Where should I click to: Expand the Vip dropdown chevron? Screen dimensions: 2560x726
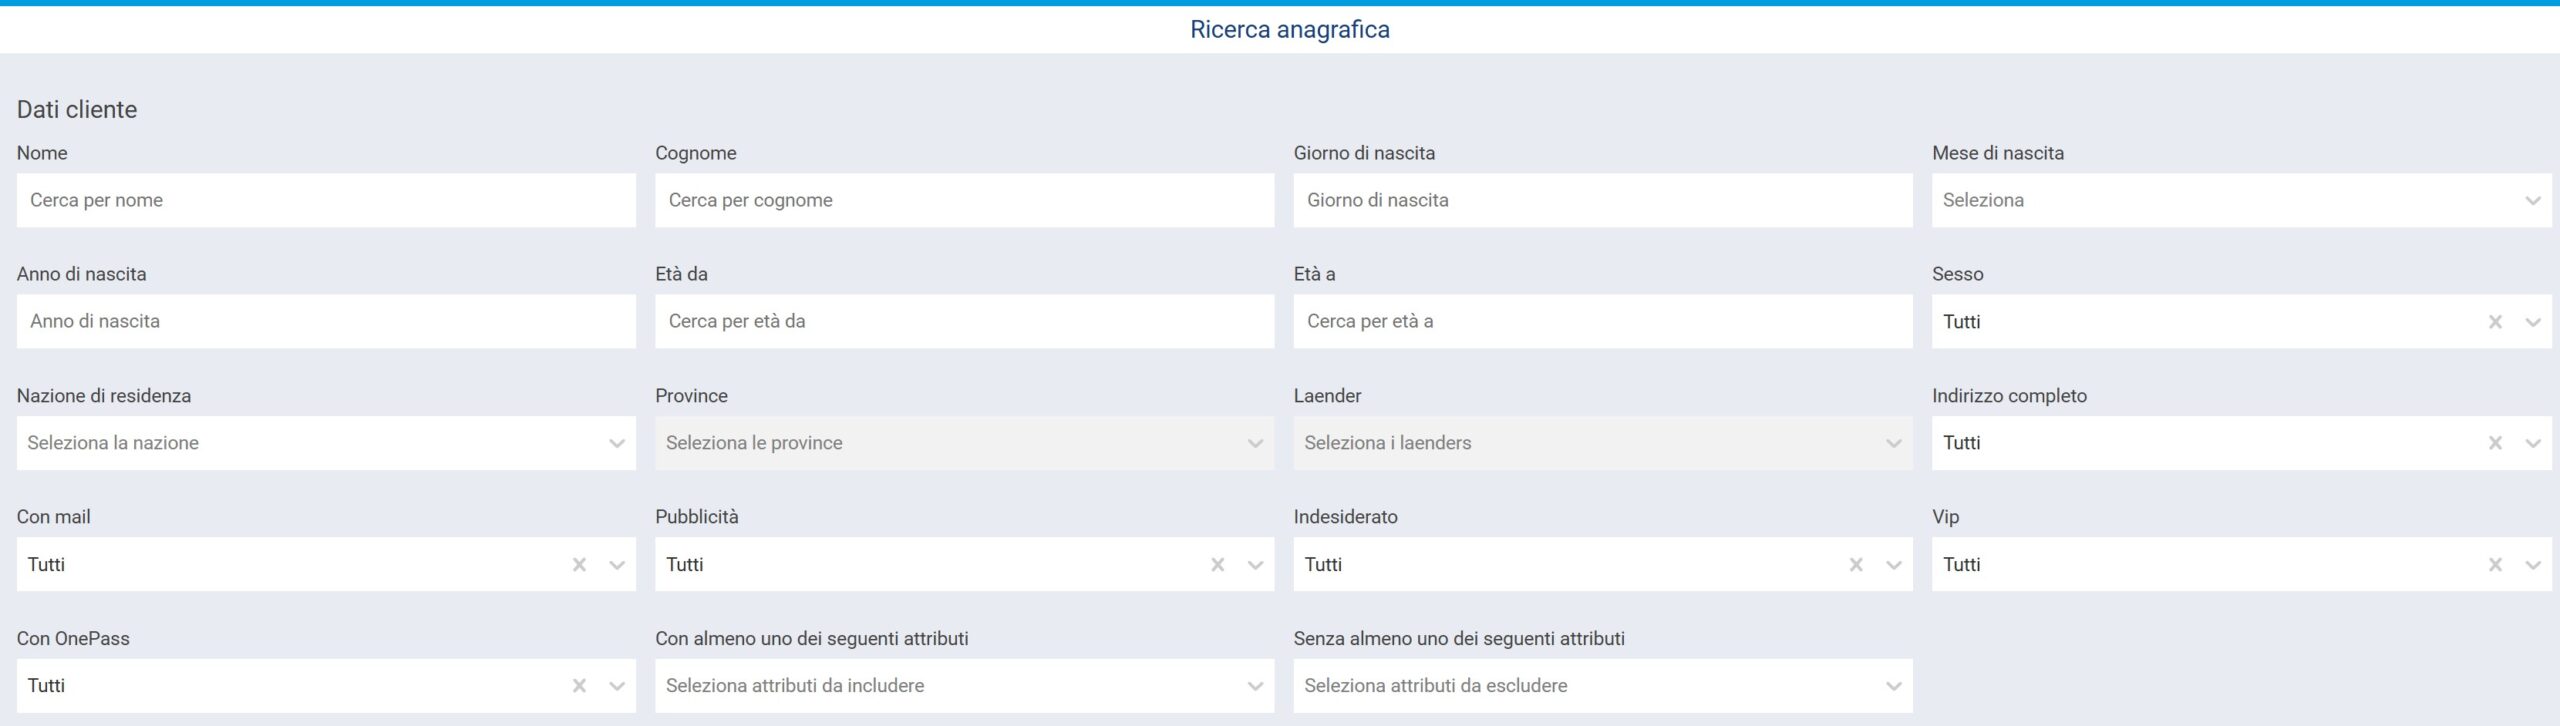[2533, 565]
